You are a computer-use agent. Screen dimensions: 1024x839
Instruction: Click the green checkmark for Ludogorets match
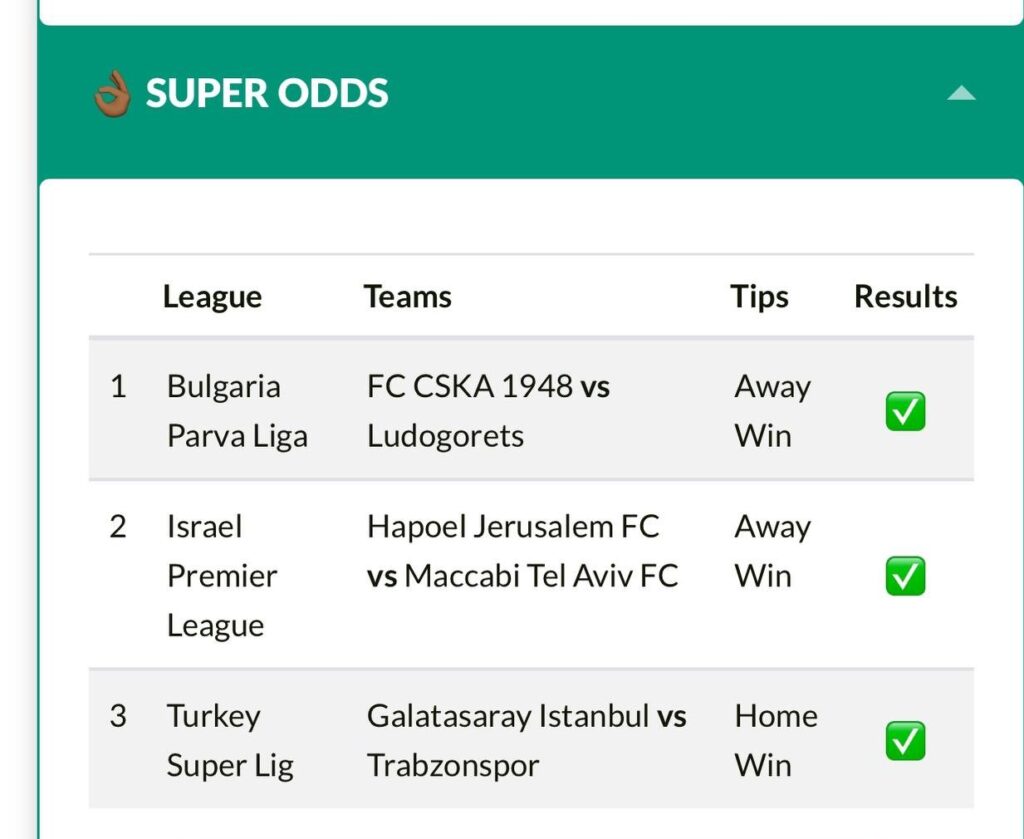905,411
